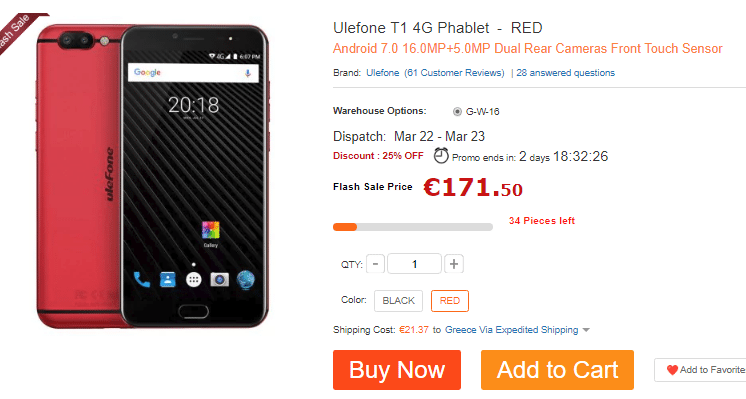Image resolution: width=746 pixels, height=399 pixels.
Task: Click the Gallery app icon on phone screen
Action: [211, 231]
